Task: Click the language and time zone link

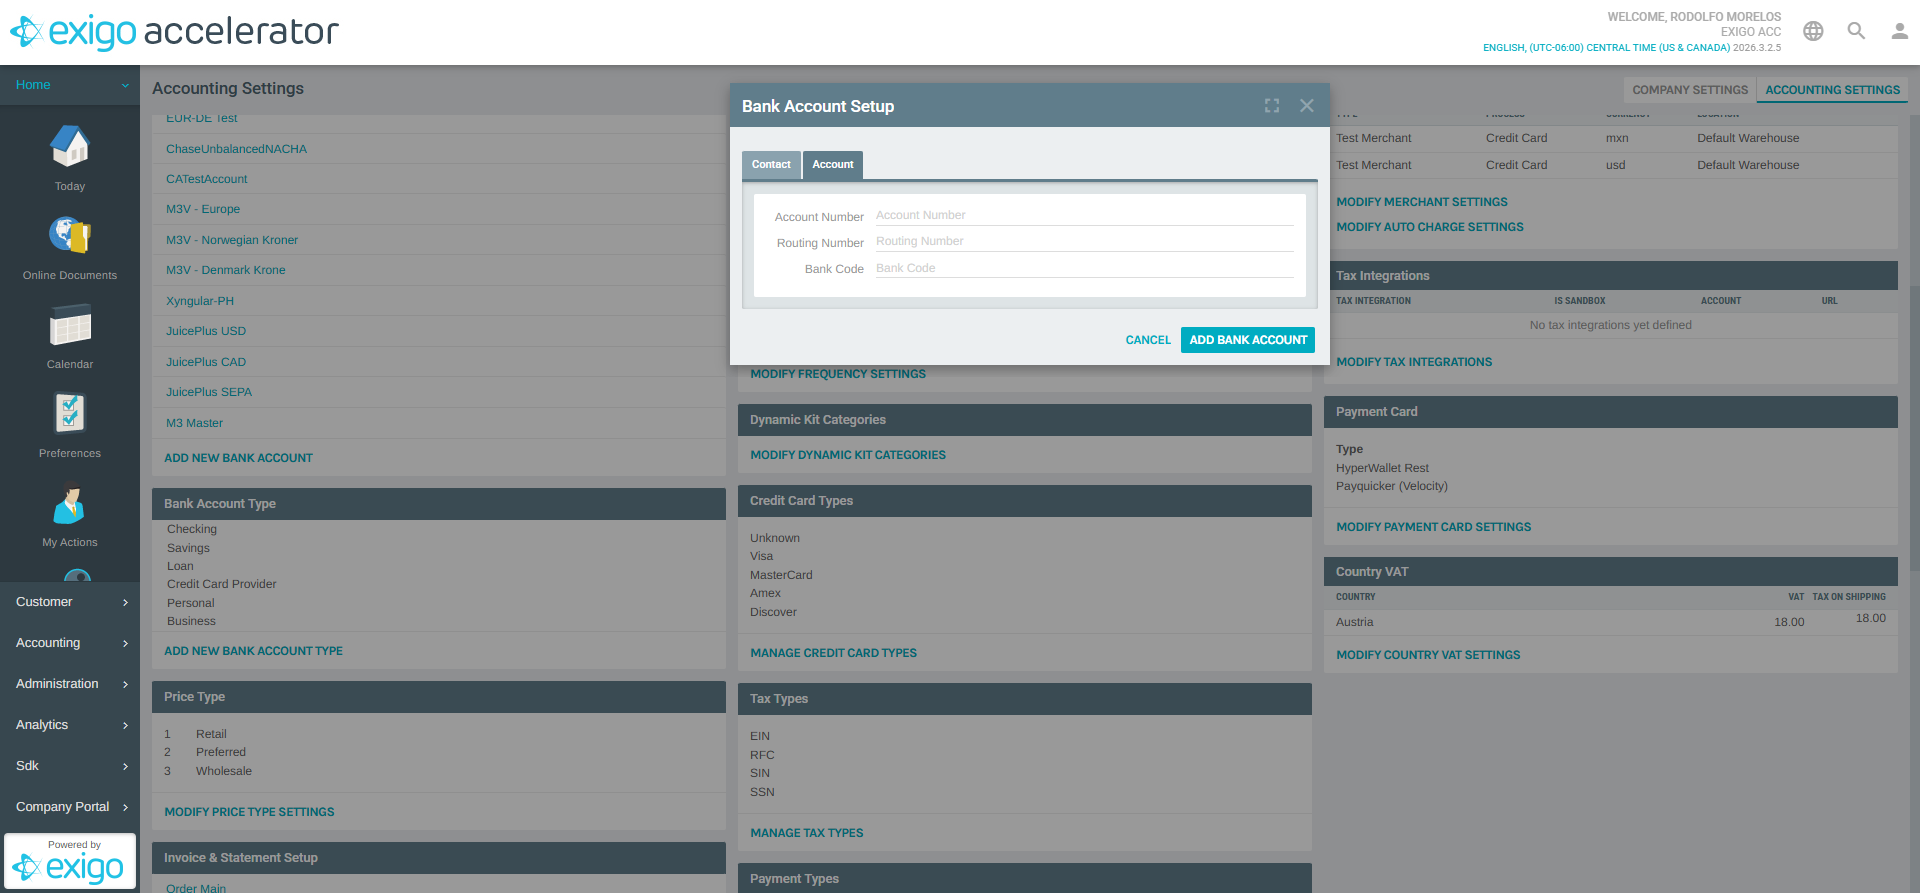Action: click(x=1606, y=48)
